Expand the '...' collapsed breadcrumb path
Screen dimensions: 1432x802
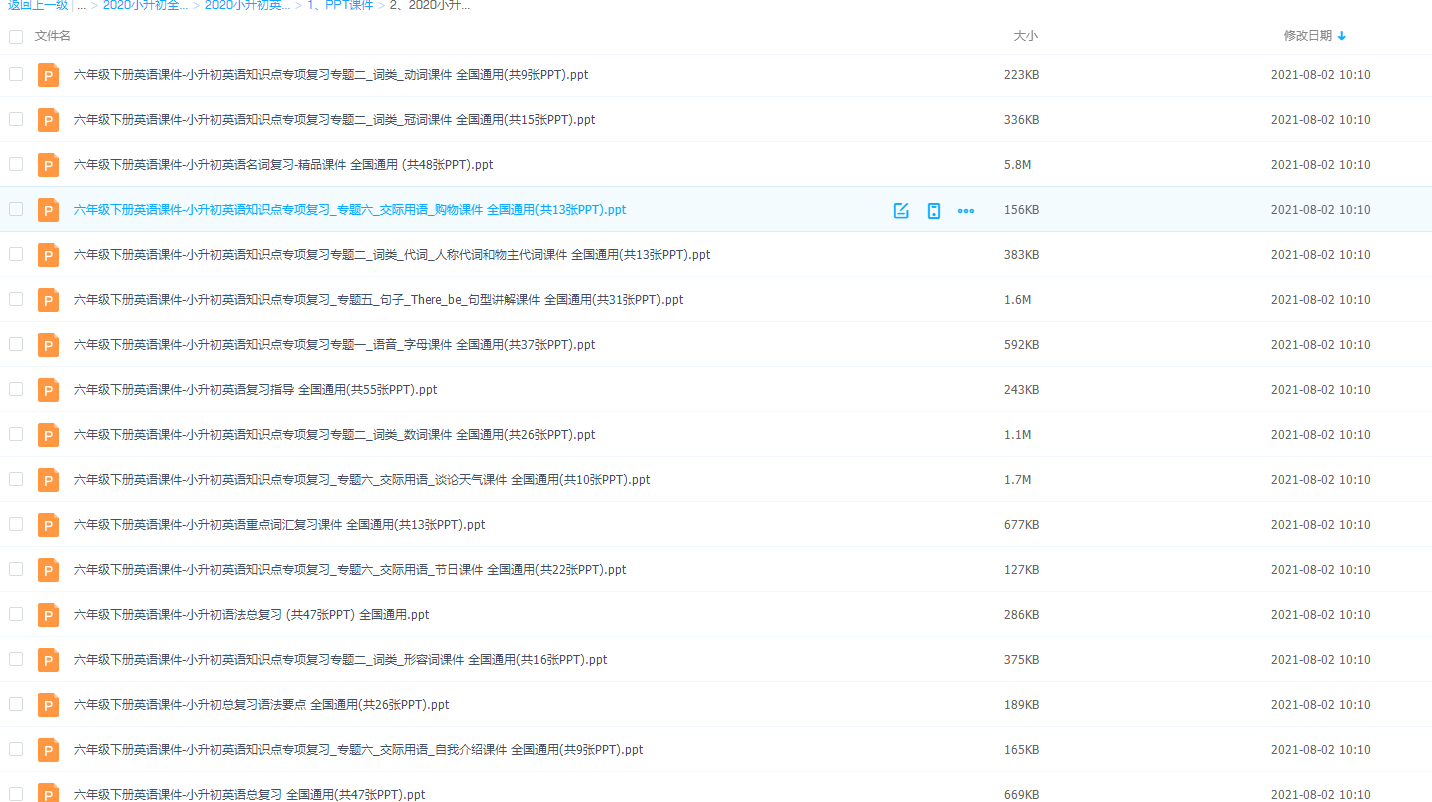click(81, 5)
